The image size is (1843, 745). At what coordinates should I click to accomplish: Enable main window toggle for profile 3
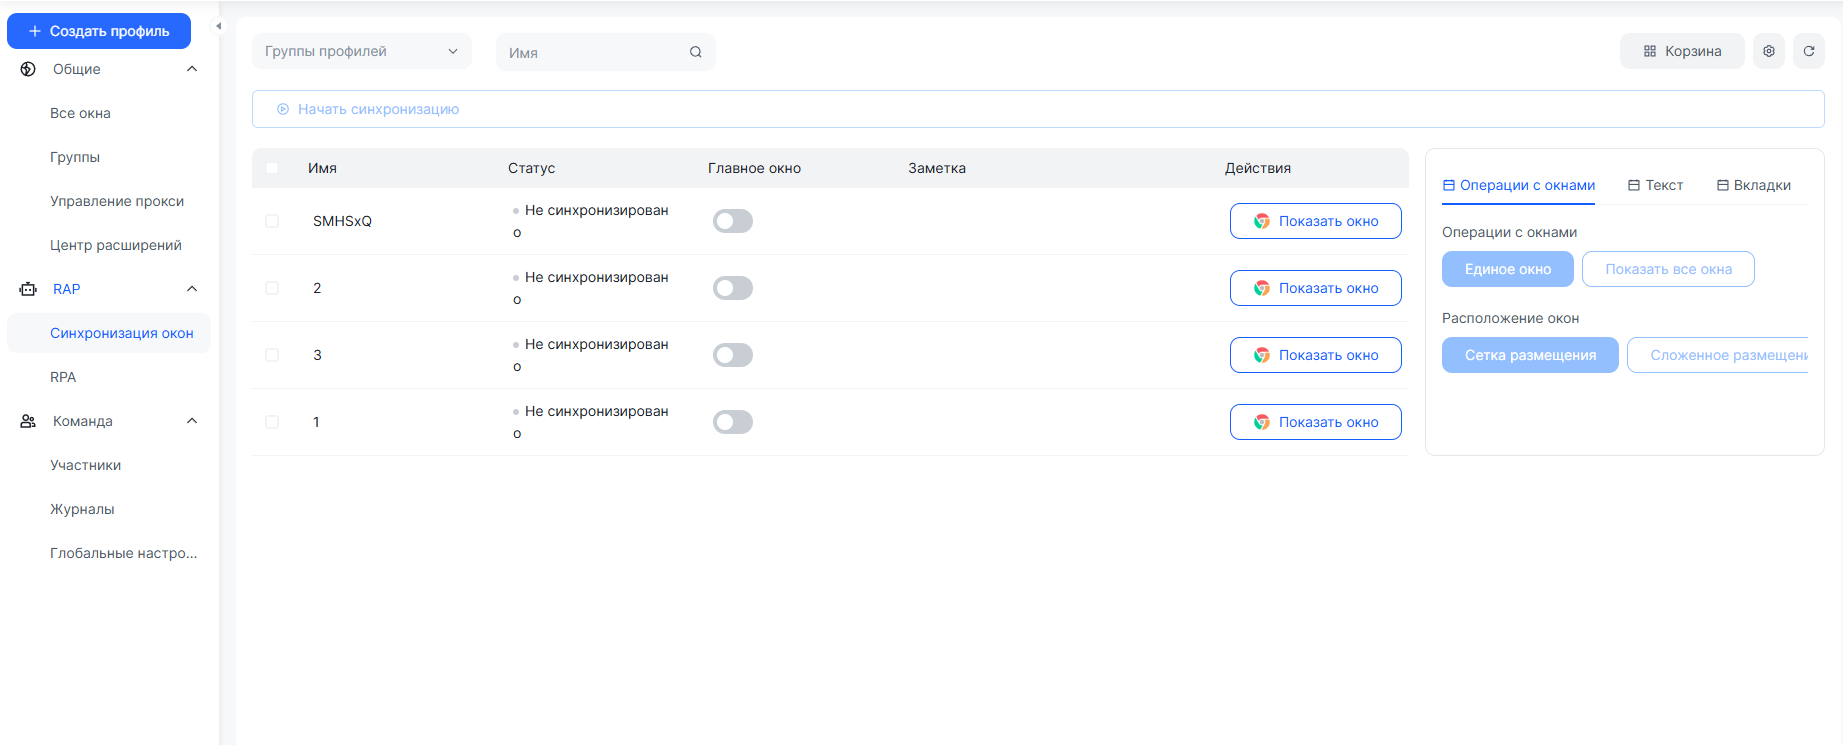click(732, 355)
